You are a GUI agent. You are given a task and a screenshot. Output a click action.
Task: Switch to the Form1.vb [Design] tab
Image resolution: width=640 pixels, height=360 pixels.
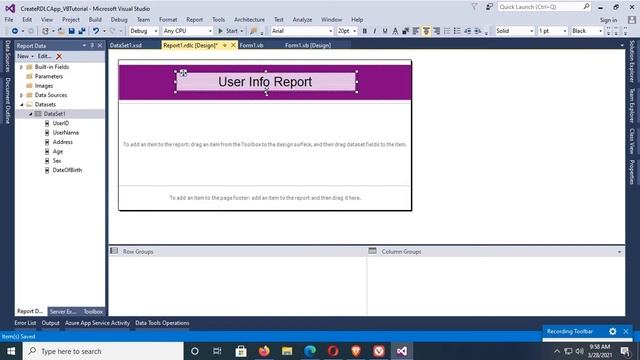308,45
